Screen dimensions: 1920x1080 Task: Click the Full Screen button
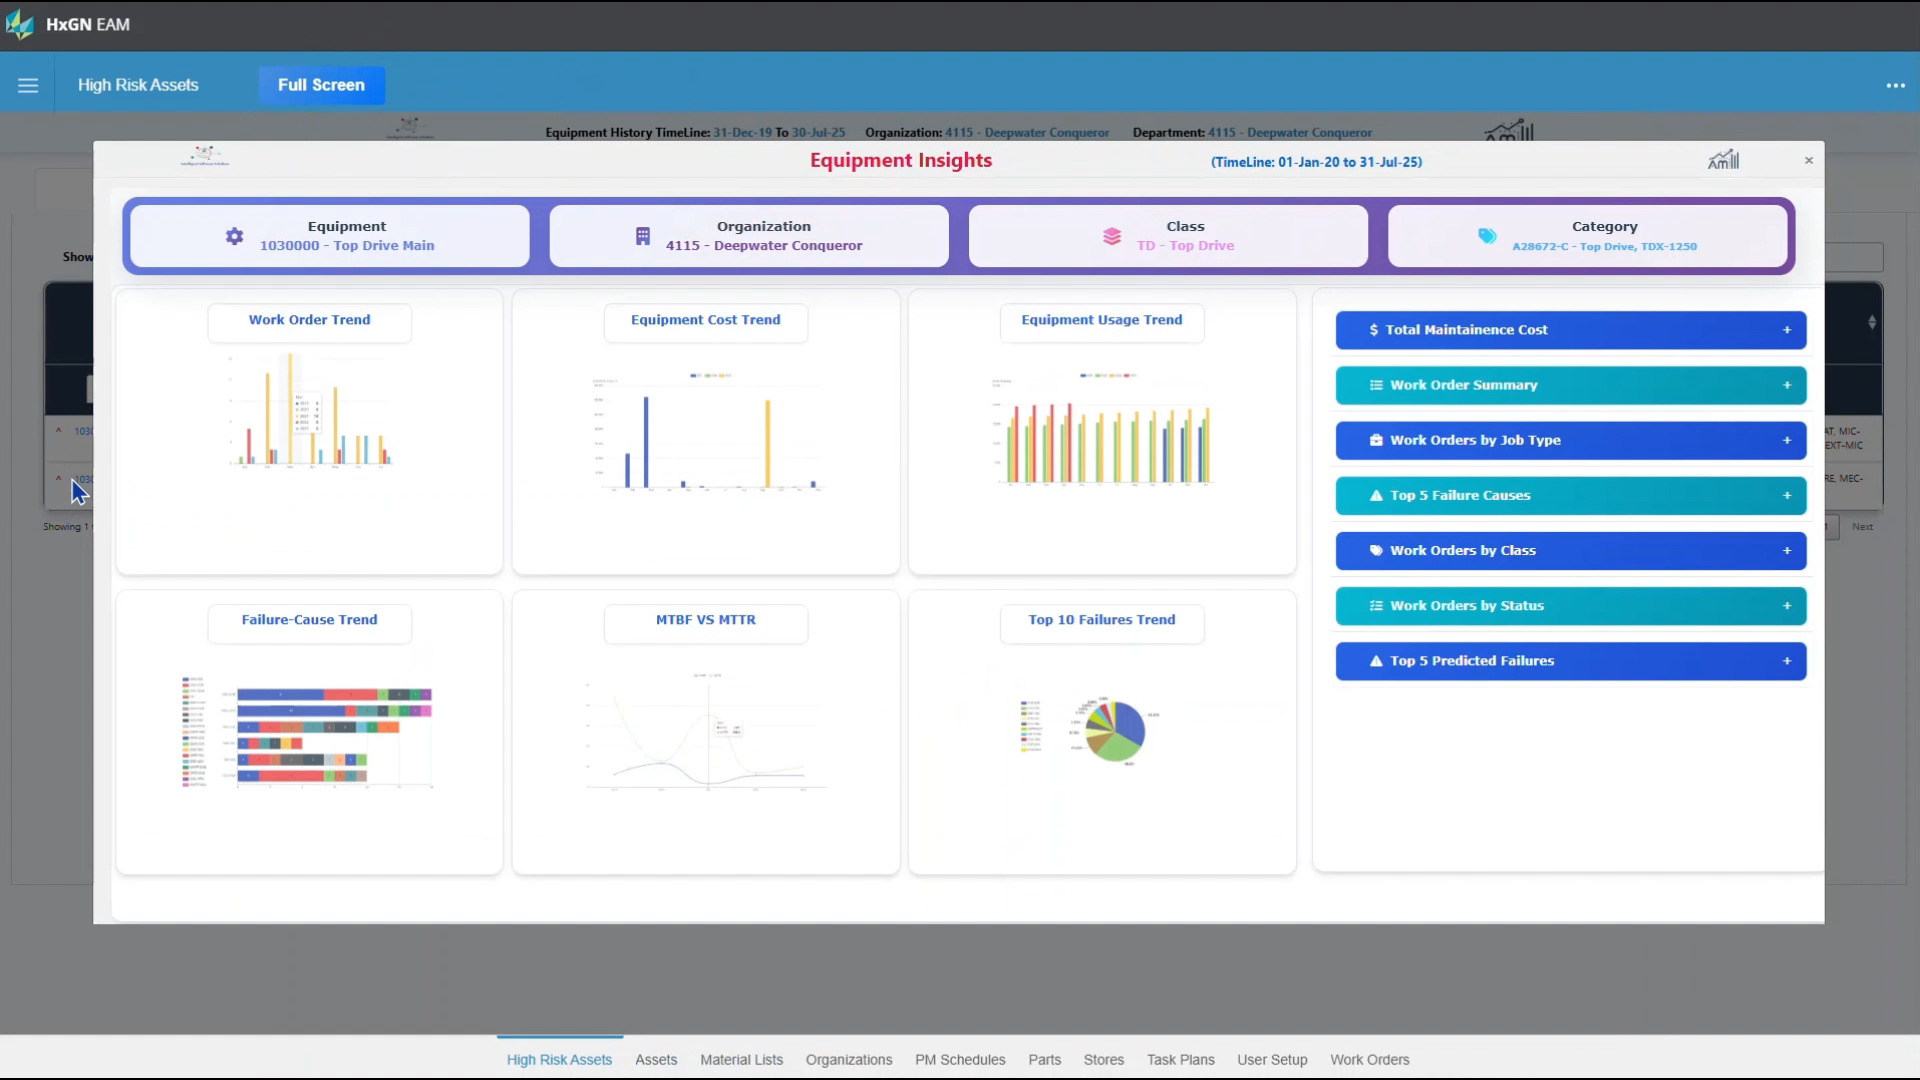tap(321, 85)
